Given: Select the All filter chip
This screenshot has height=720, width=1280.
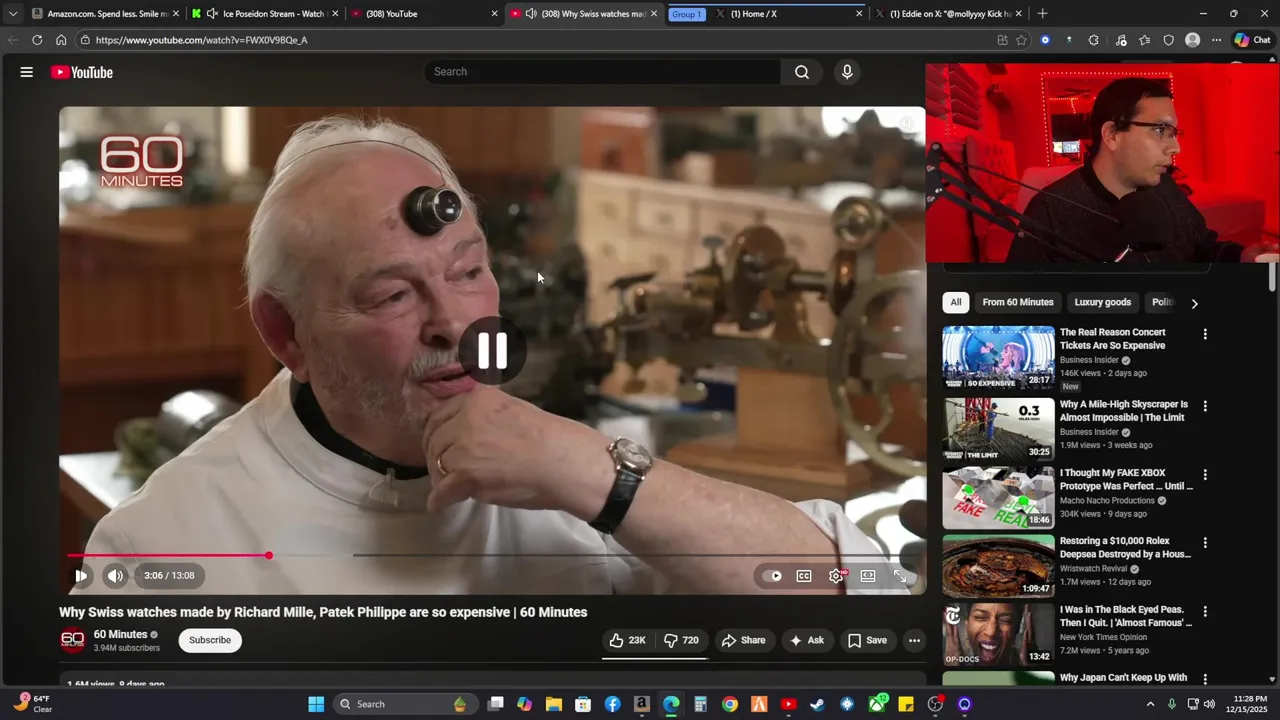Looking at the screenshot, I should pyautogui.click(x=956, y=302).
